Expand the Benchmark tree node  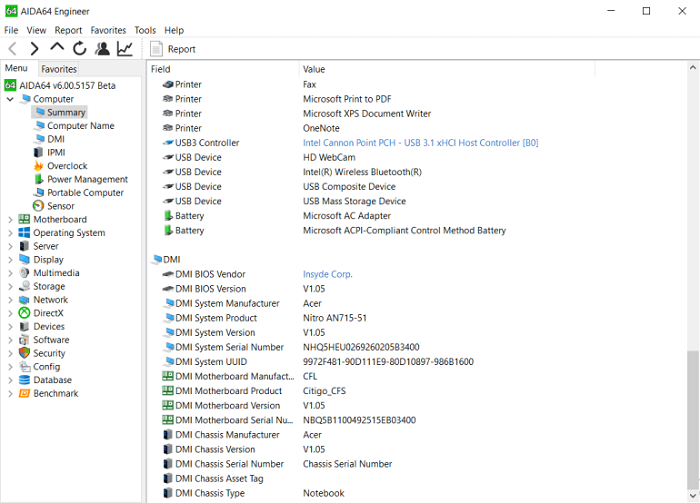coord(10,394)
